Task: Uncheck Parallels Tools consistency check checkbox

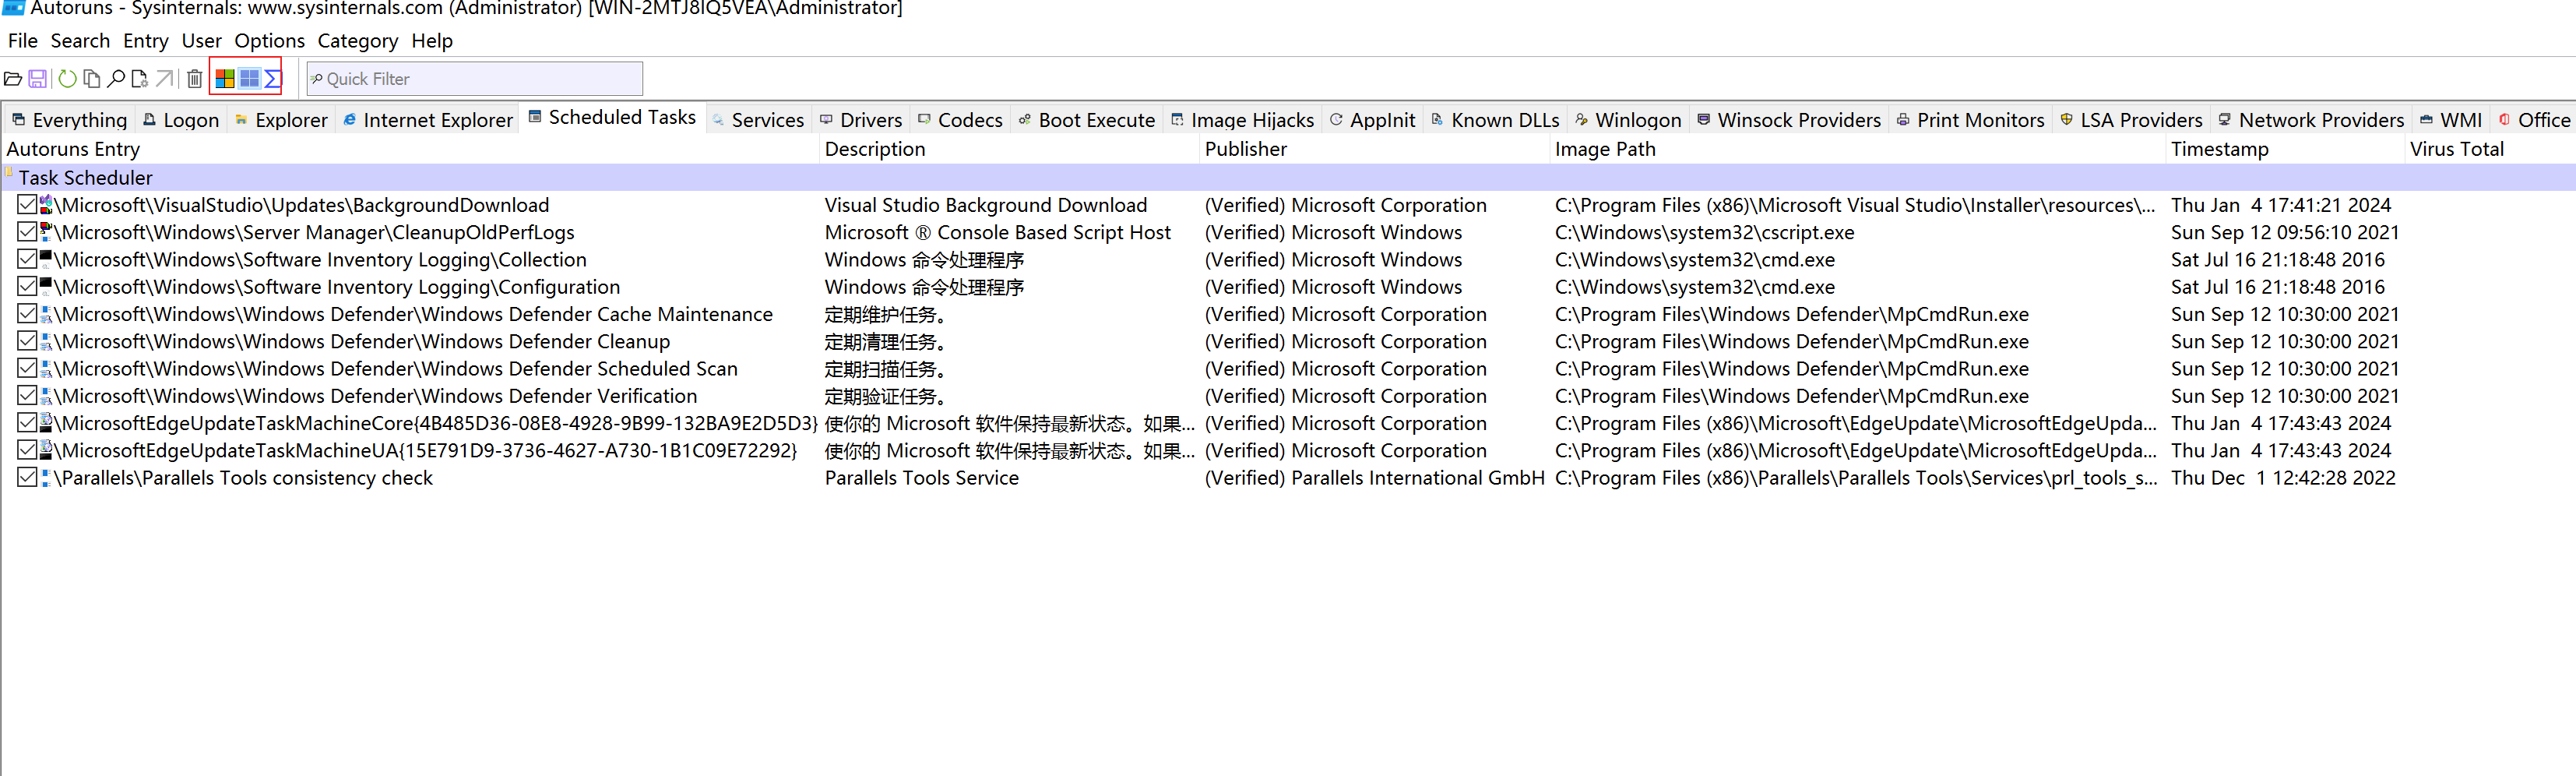Action: pos(27,478)
